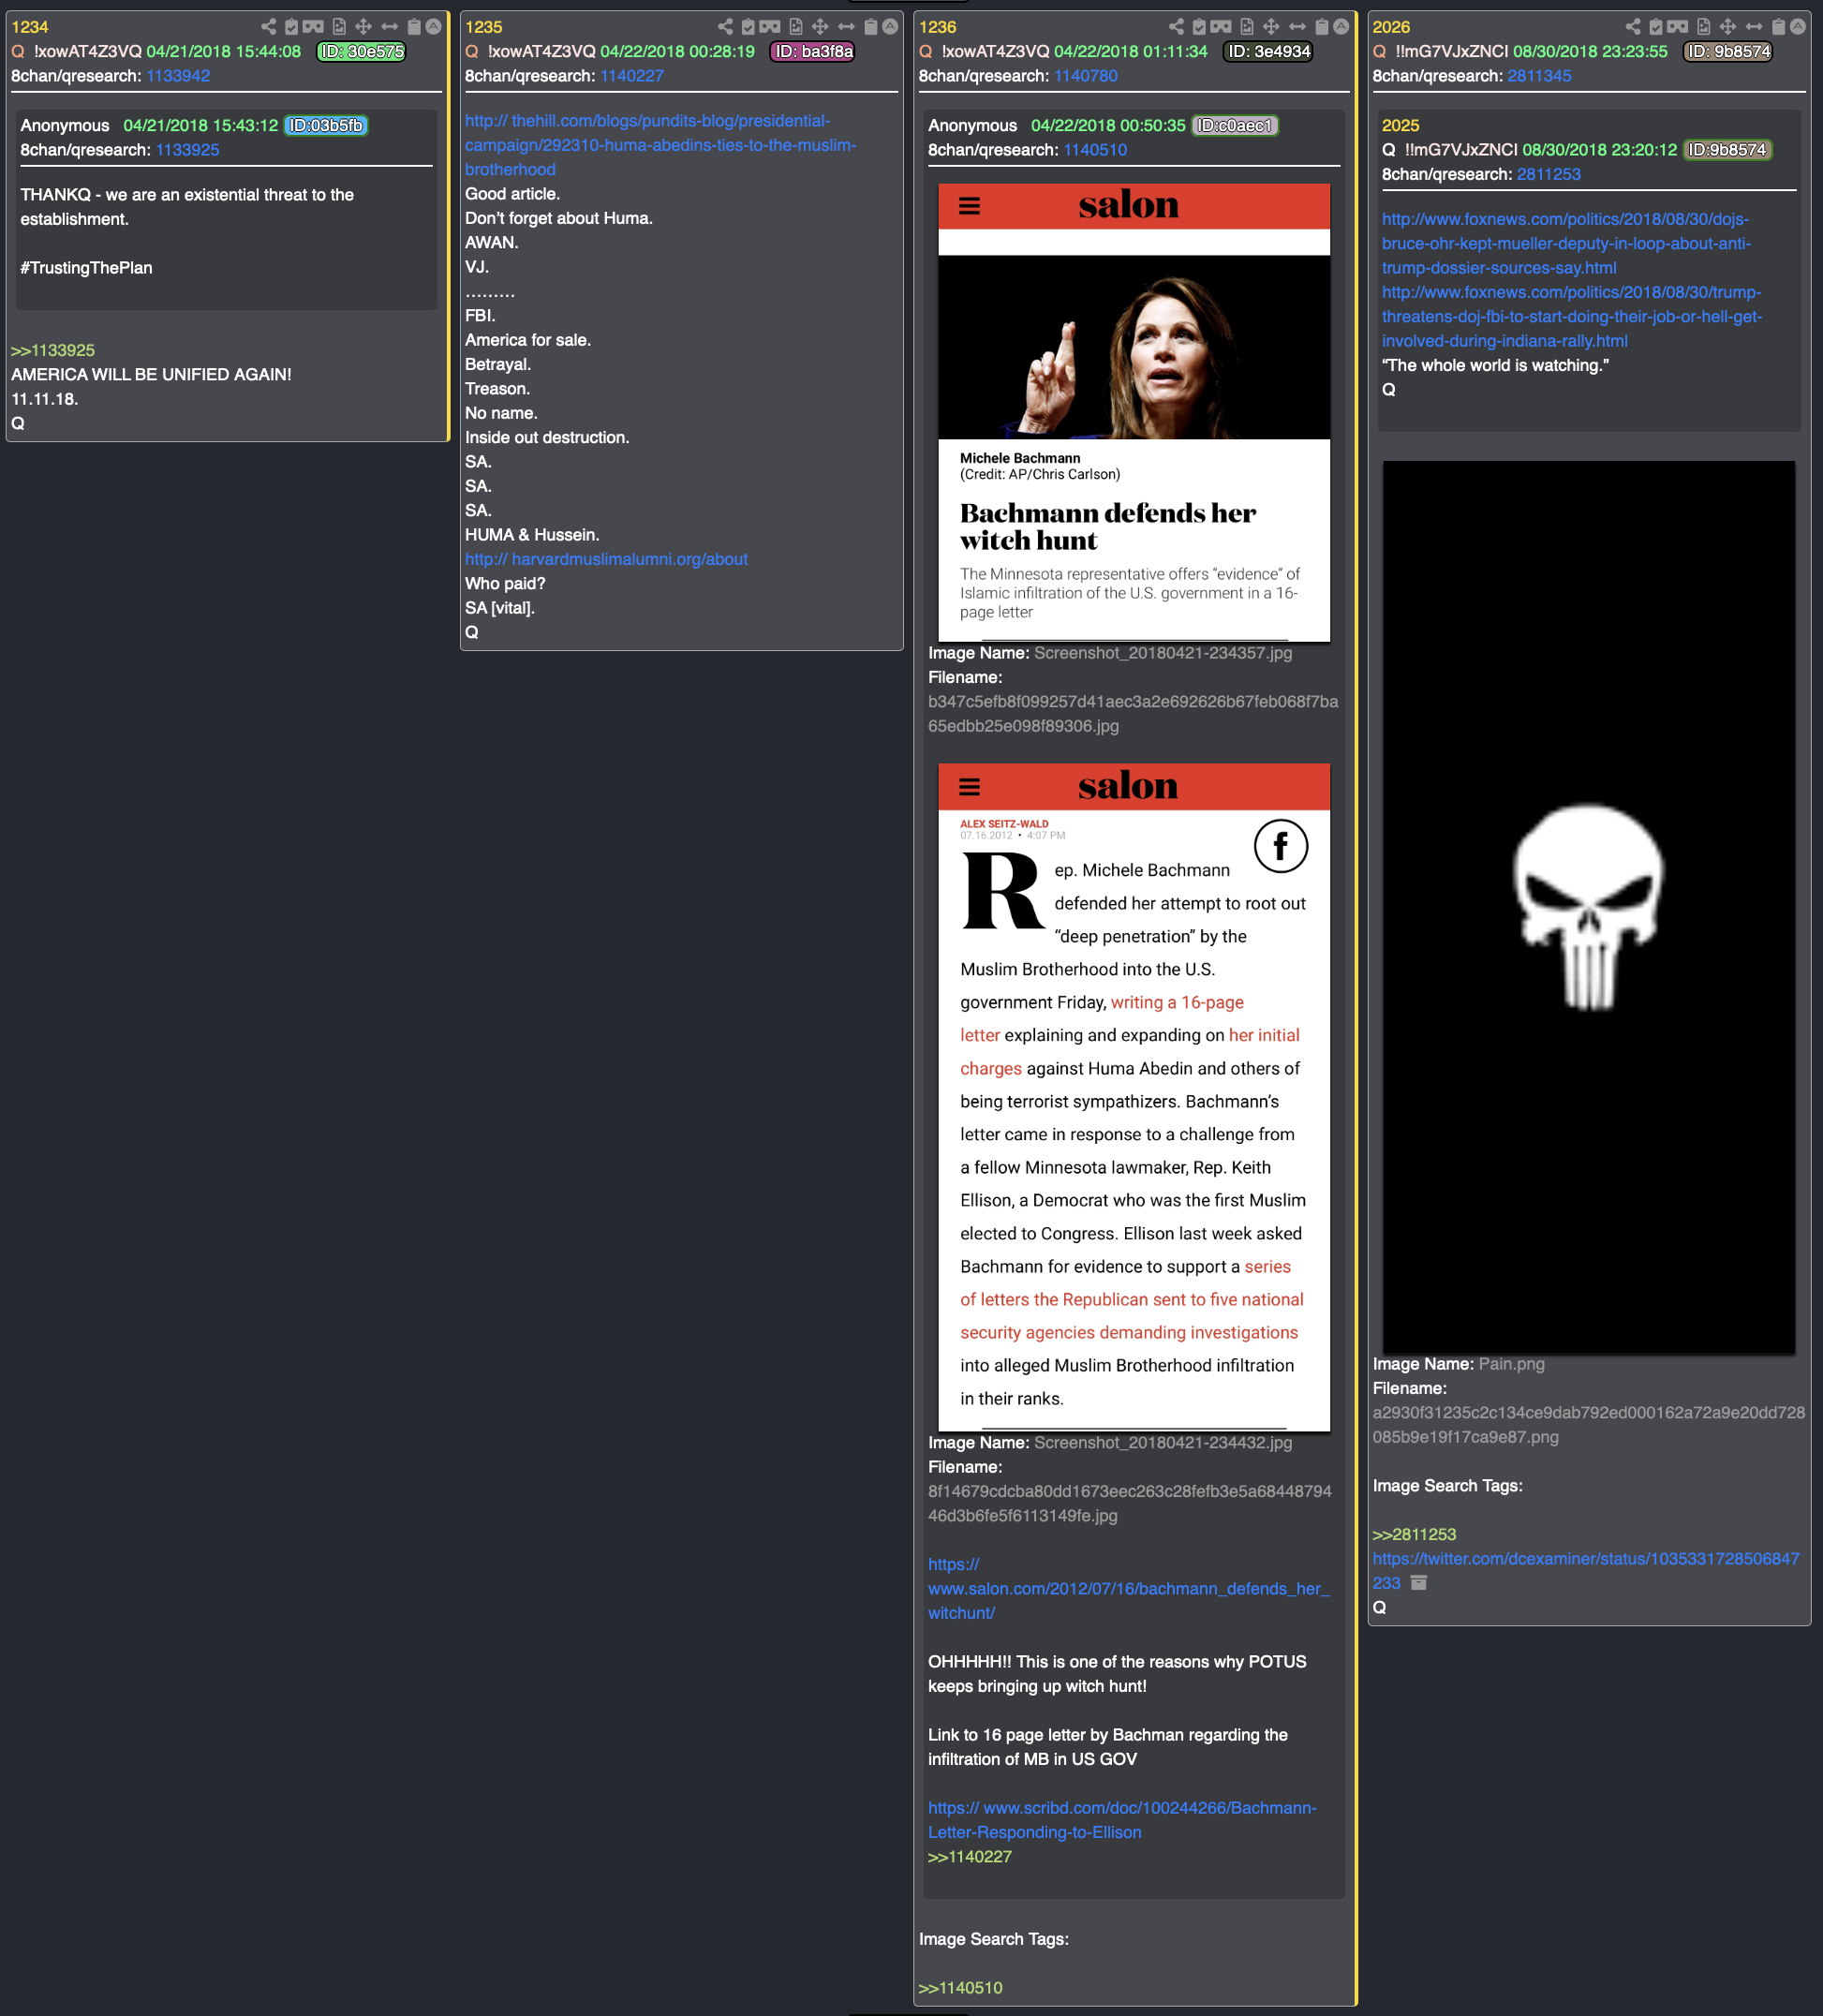Click the magenta ID: ba3f8a badge
1823x2016 pixels.
[x=813, y=51]
